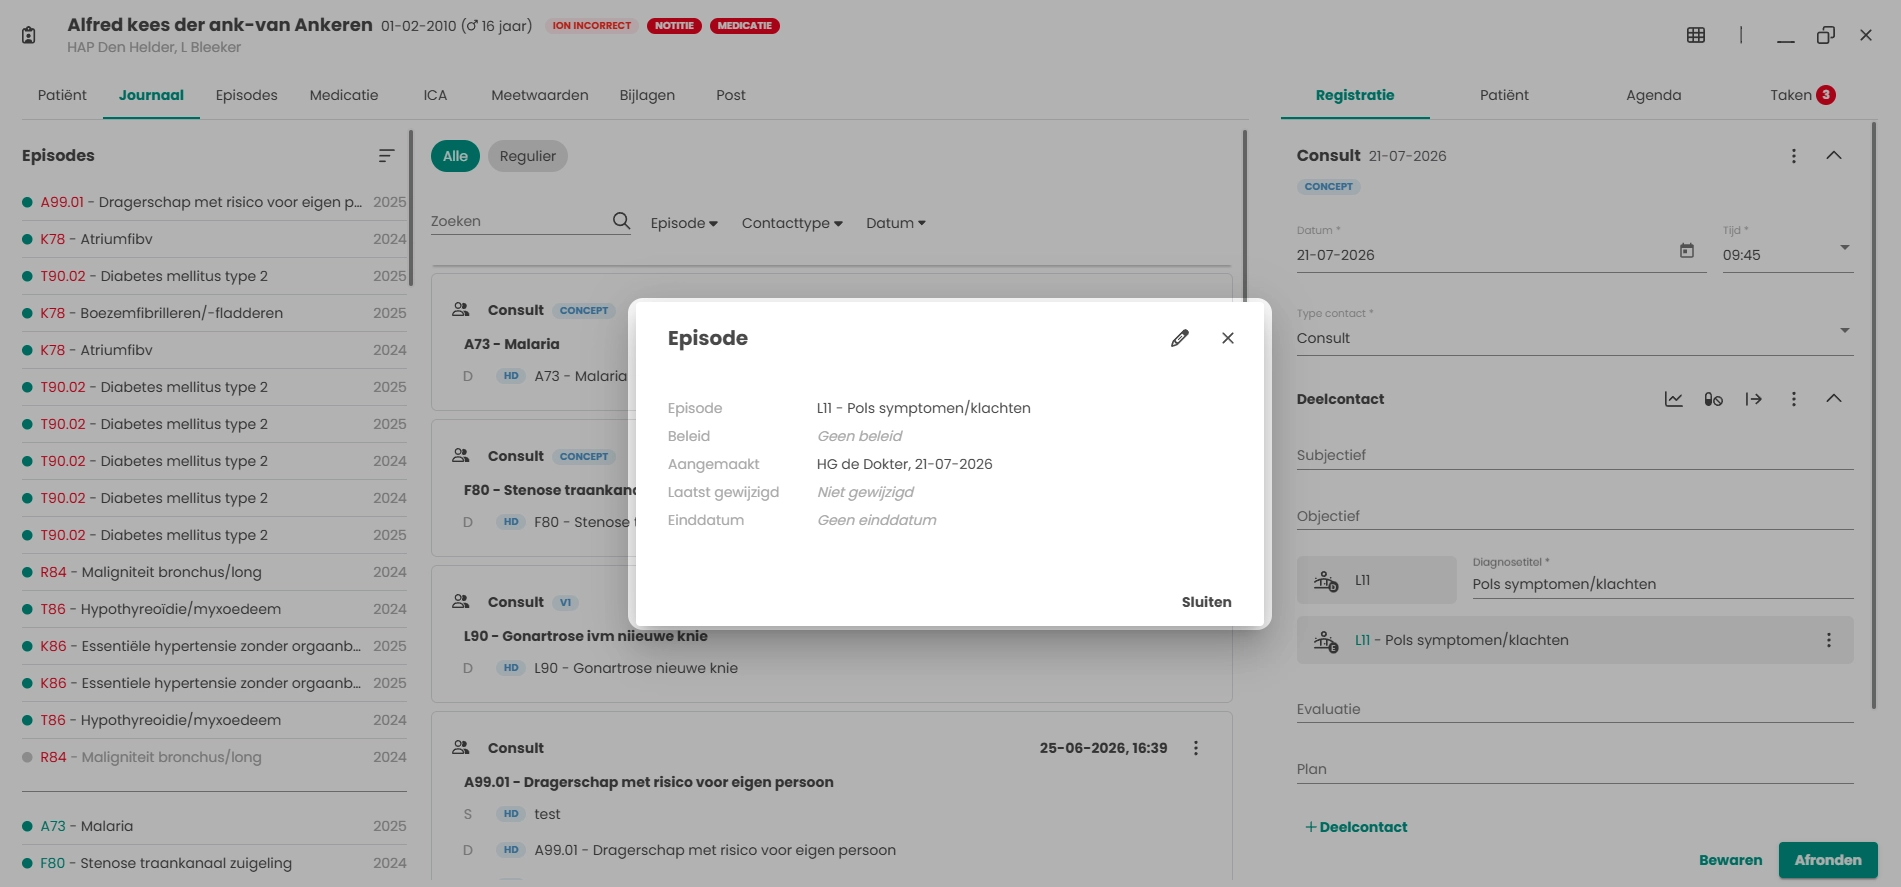Viewport: 1901px width, 887px height.
Task: Open the grid view icon in the top bar
Action: tap(1696, 35)
